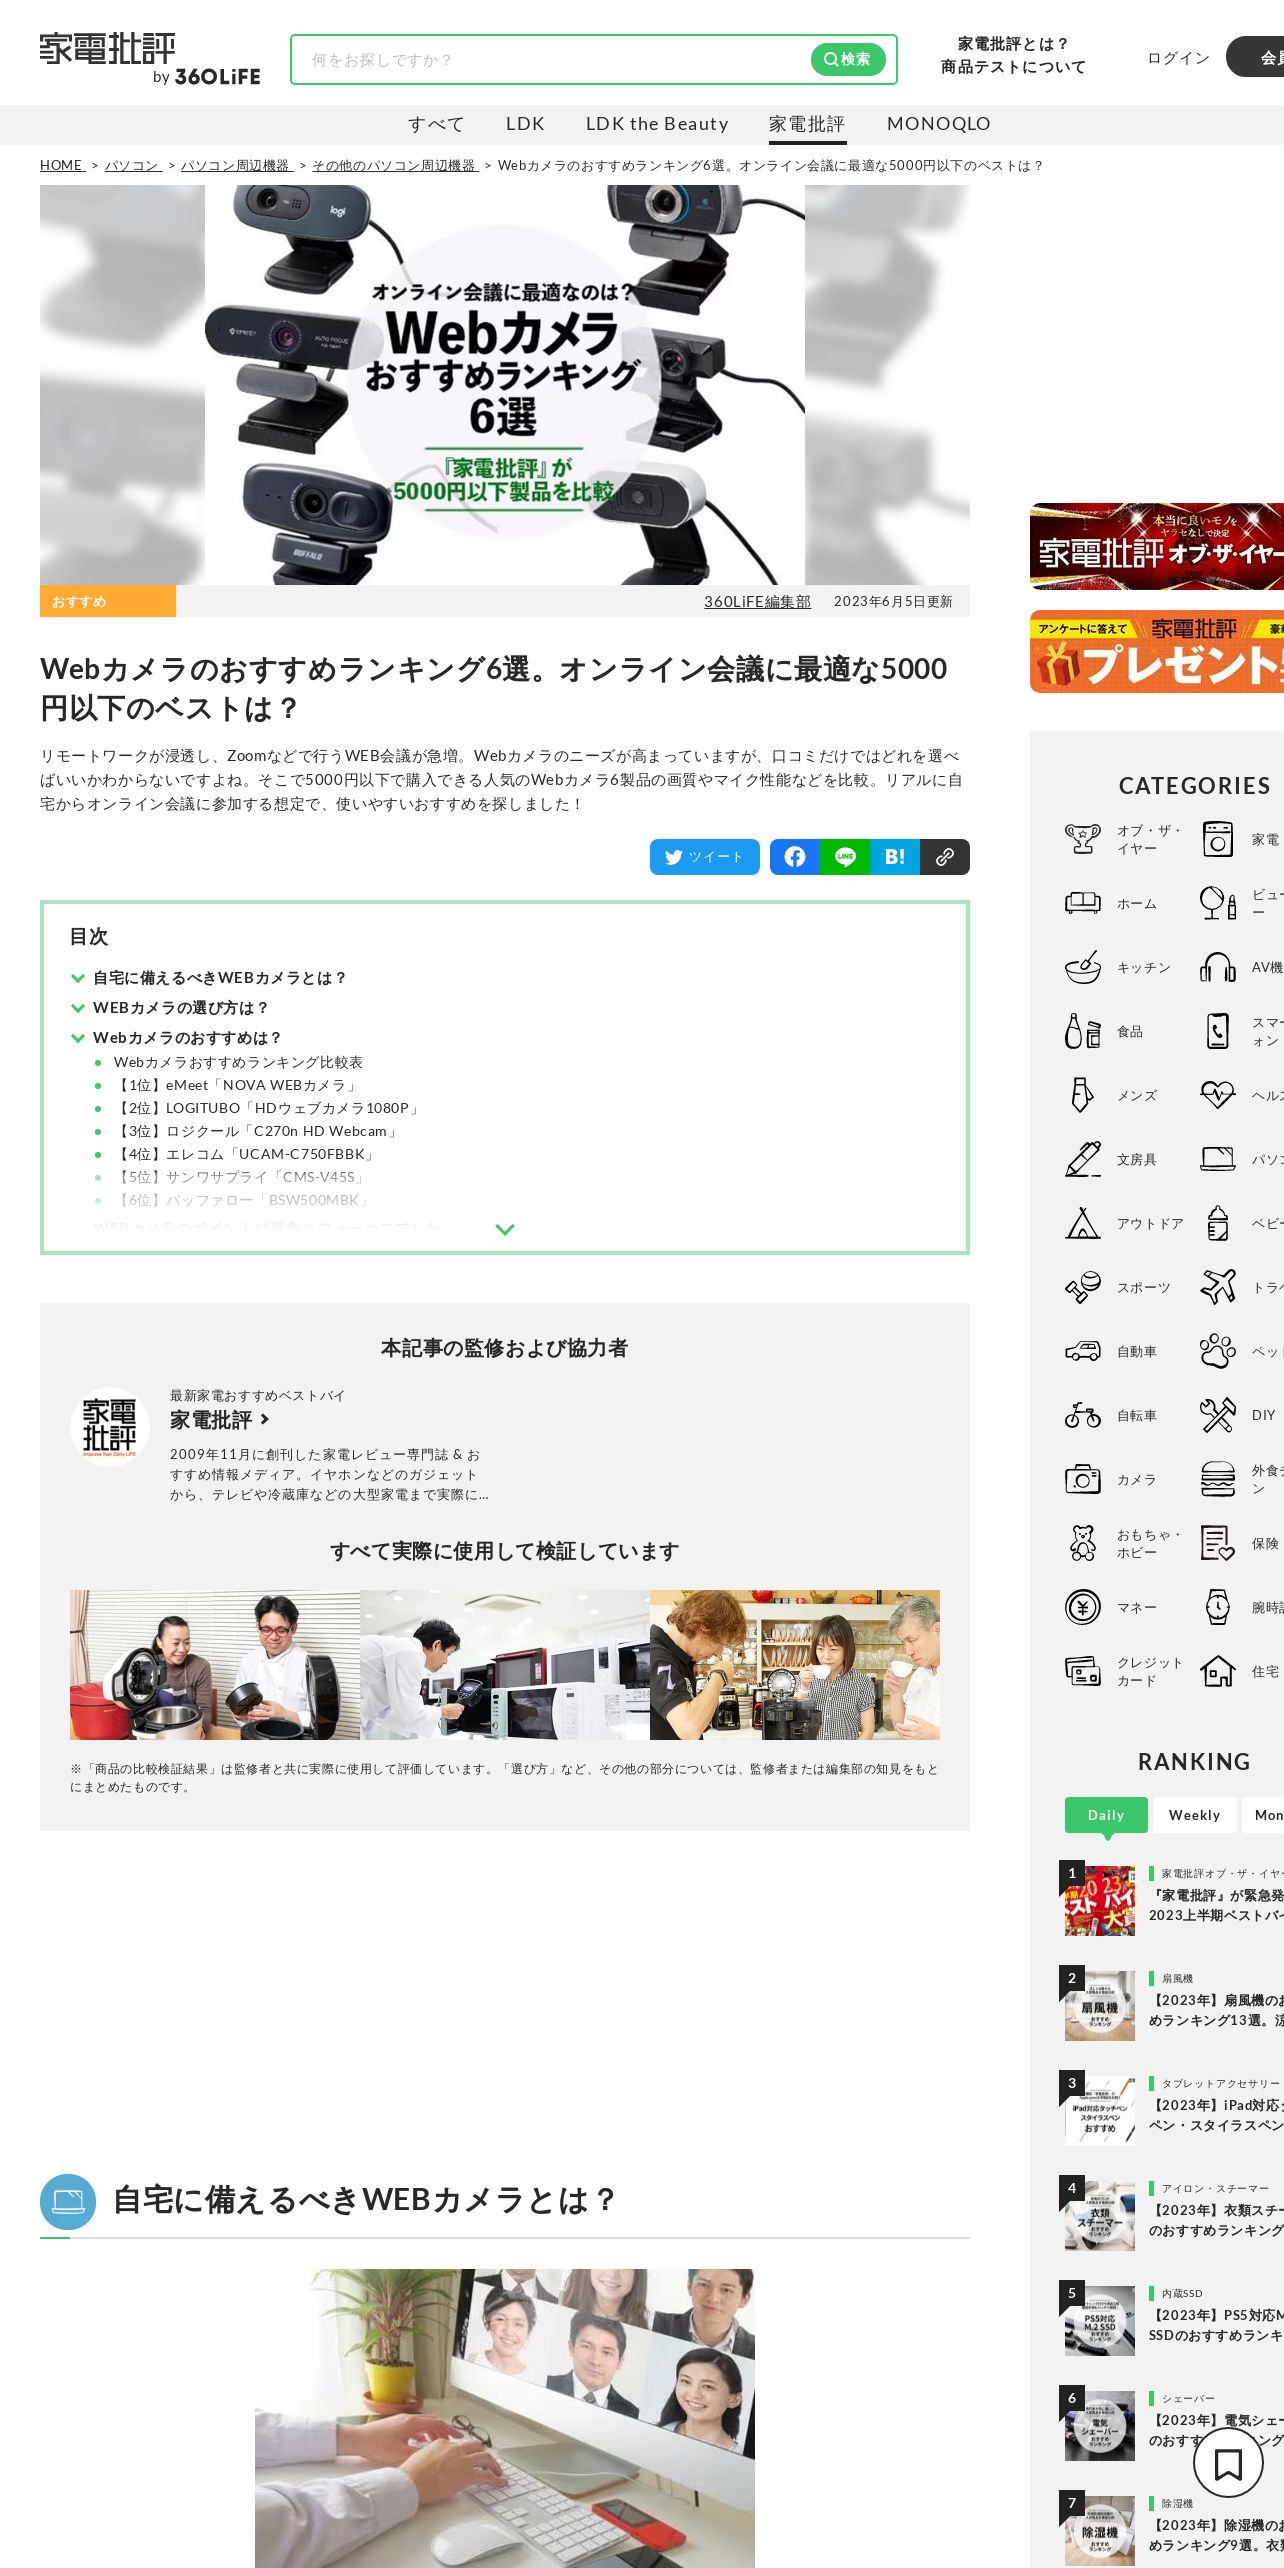The width and height of the screenshot is (1284, 2568).
Task: Open the 家電批評 360LiFE logo
Action: pos(150,59)
